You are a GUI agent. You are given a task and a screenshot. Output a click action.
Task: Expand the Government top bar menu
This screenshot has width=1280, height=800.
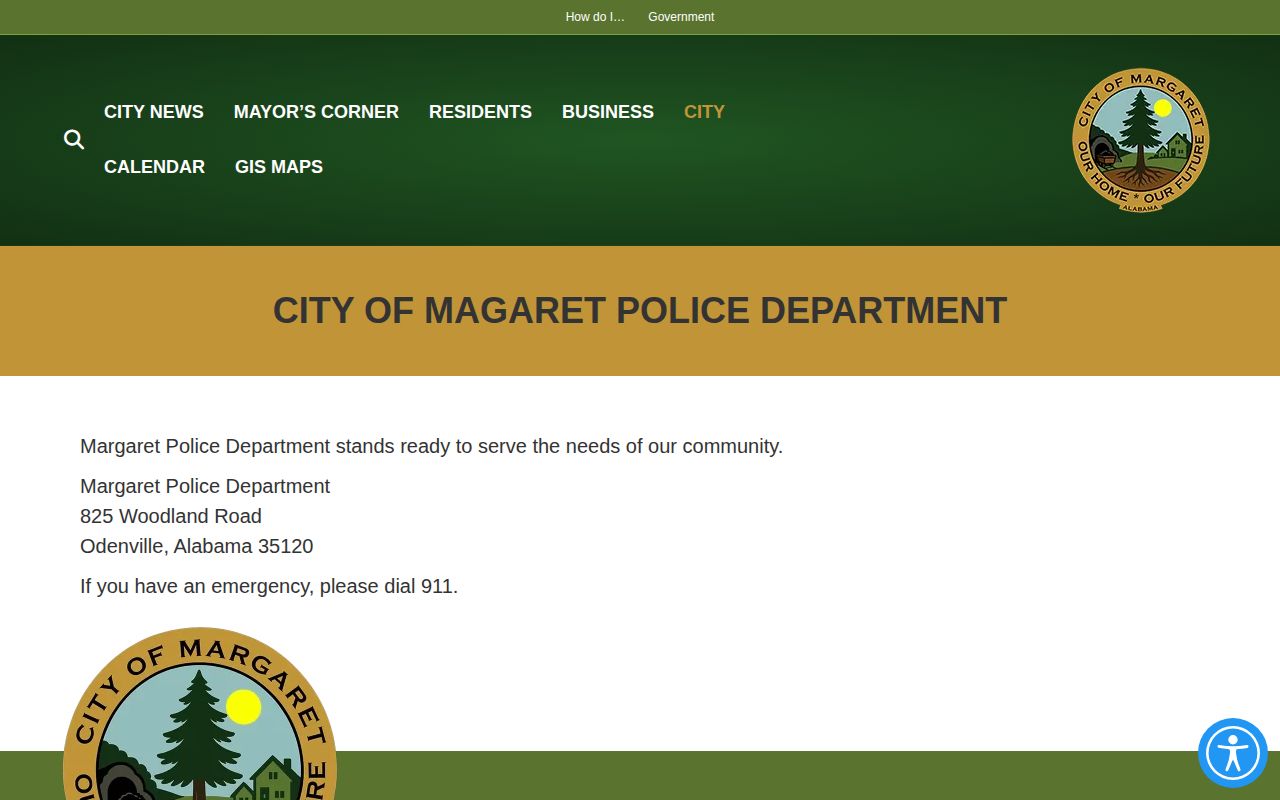(681, 17)
